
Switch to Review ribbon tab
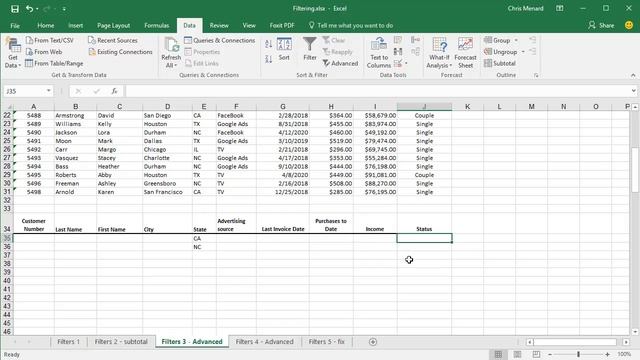coord(219,25)
